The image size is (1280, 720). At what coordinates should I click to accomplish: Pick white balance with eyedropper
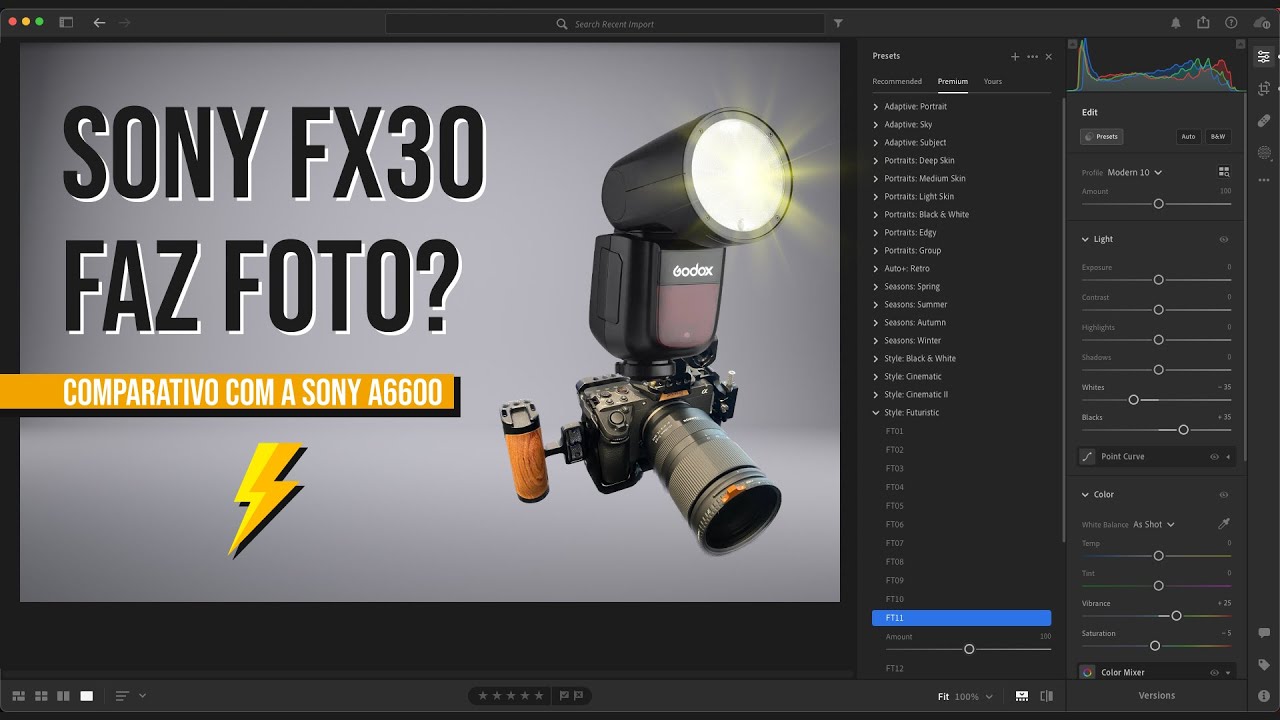1223,524
